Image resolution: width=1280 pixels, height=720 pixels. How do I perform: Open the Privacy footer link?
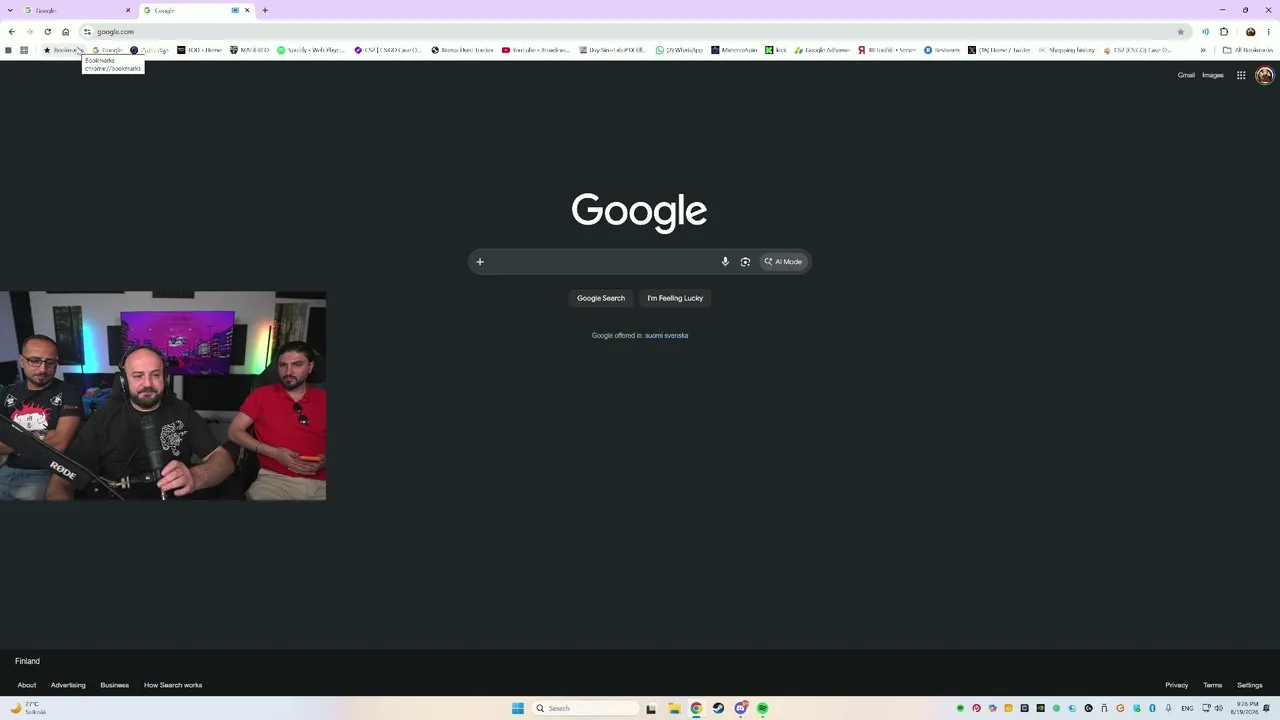coord(1177,685)
